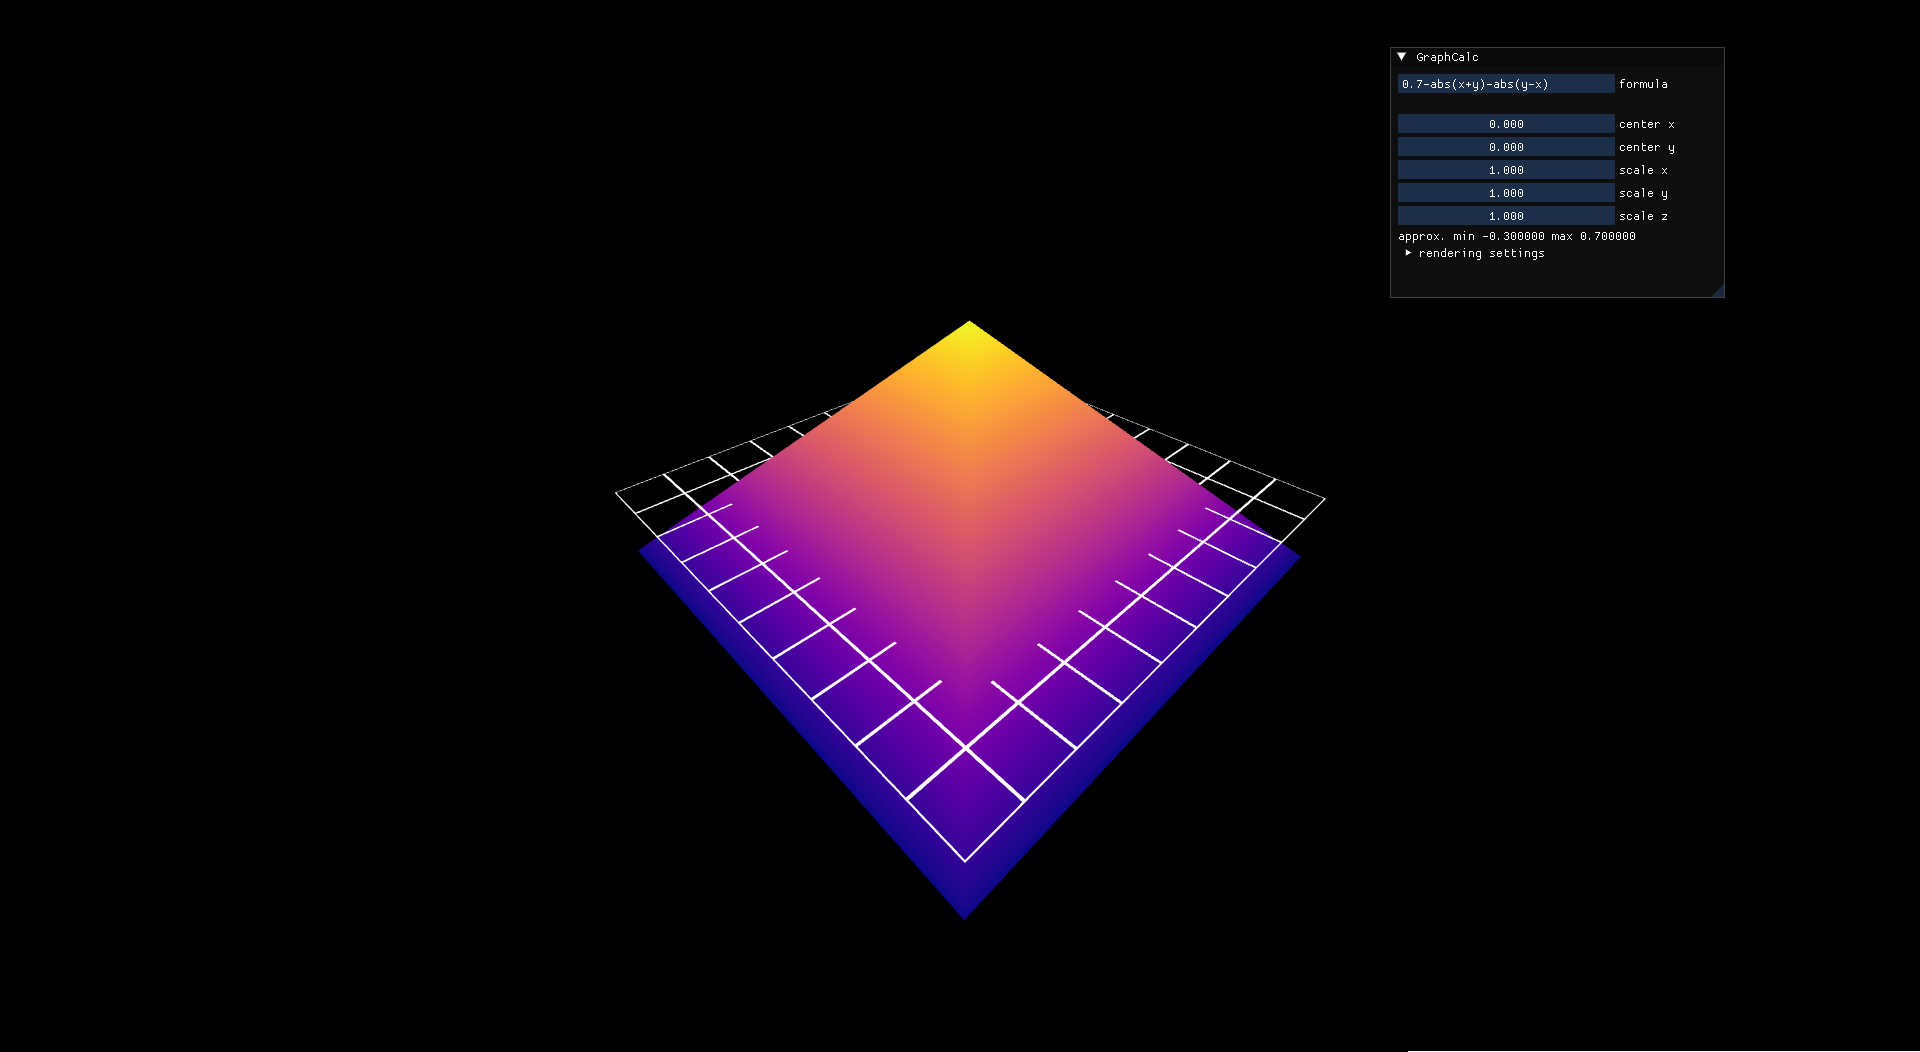Click the 'scale y' label

coord(1643,193)
